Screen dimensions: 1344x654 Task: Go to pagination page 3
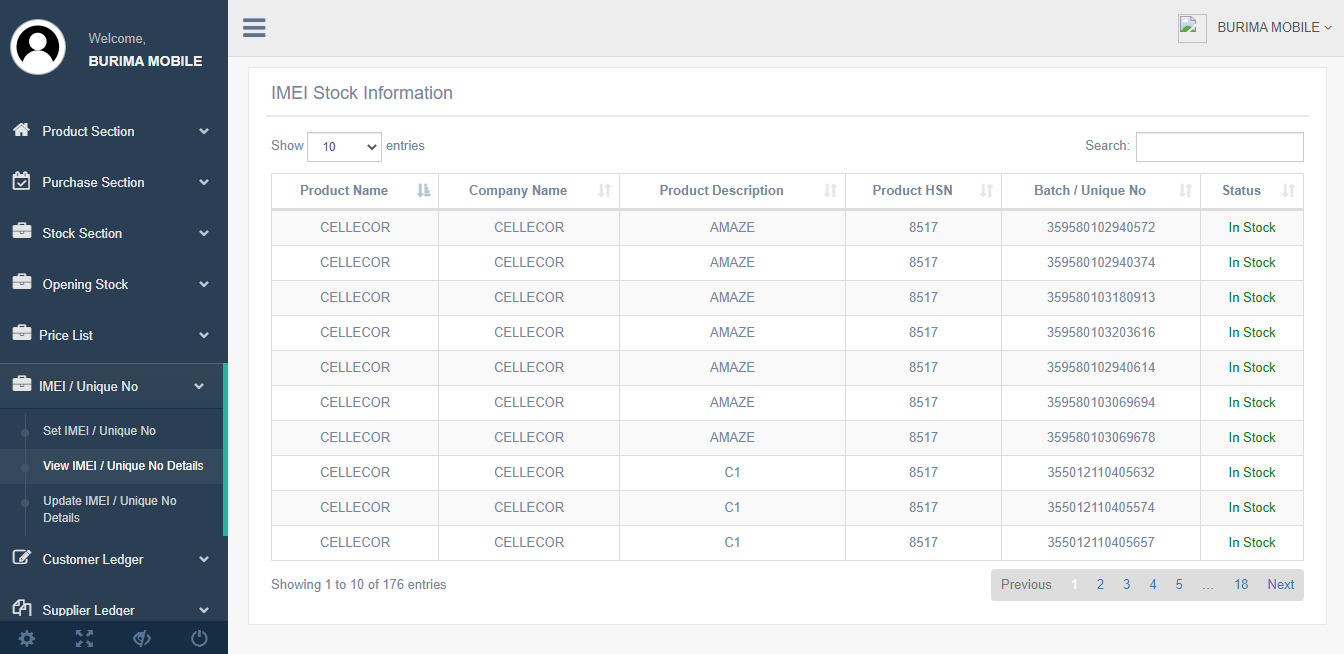coord(1126,585)
